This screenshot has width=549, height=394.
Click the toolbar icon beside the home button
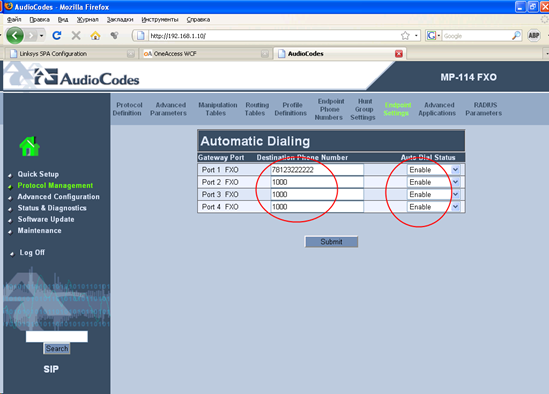point(114,35)
